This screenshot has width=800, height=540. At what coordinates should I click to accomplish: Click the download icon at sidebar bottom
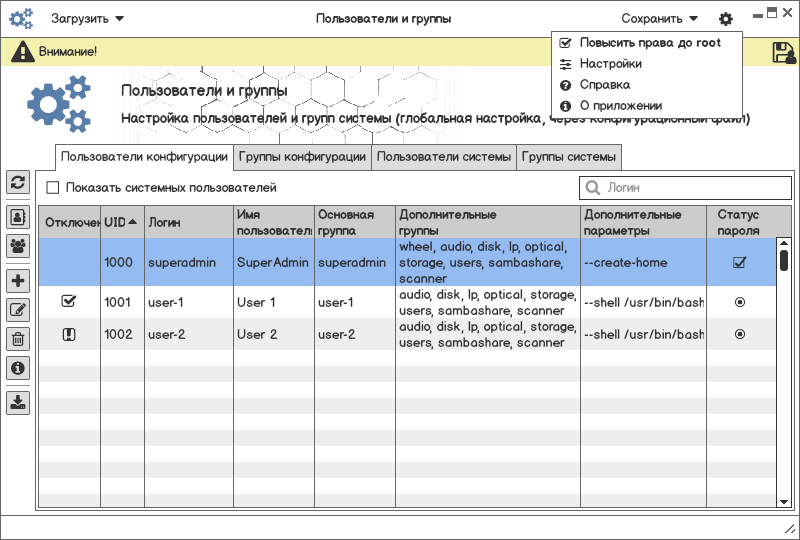[18, 402]
